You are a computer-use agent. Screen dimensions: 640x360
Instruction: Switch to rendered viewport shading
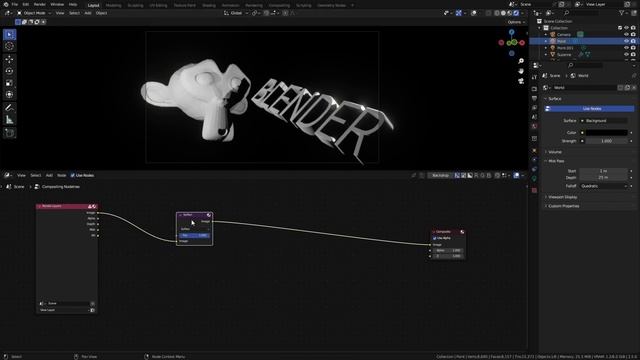516,13
